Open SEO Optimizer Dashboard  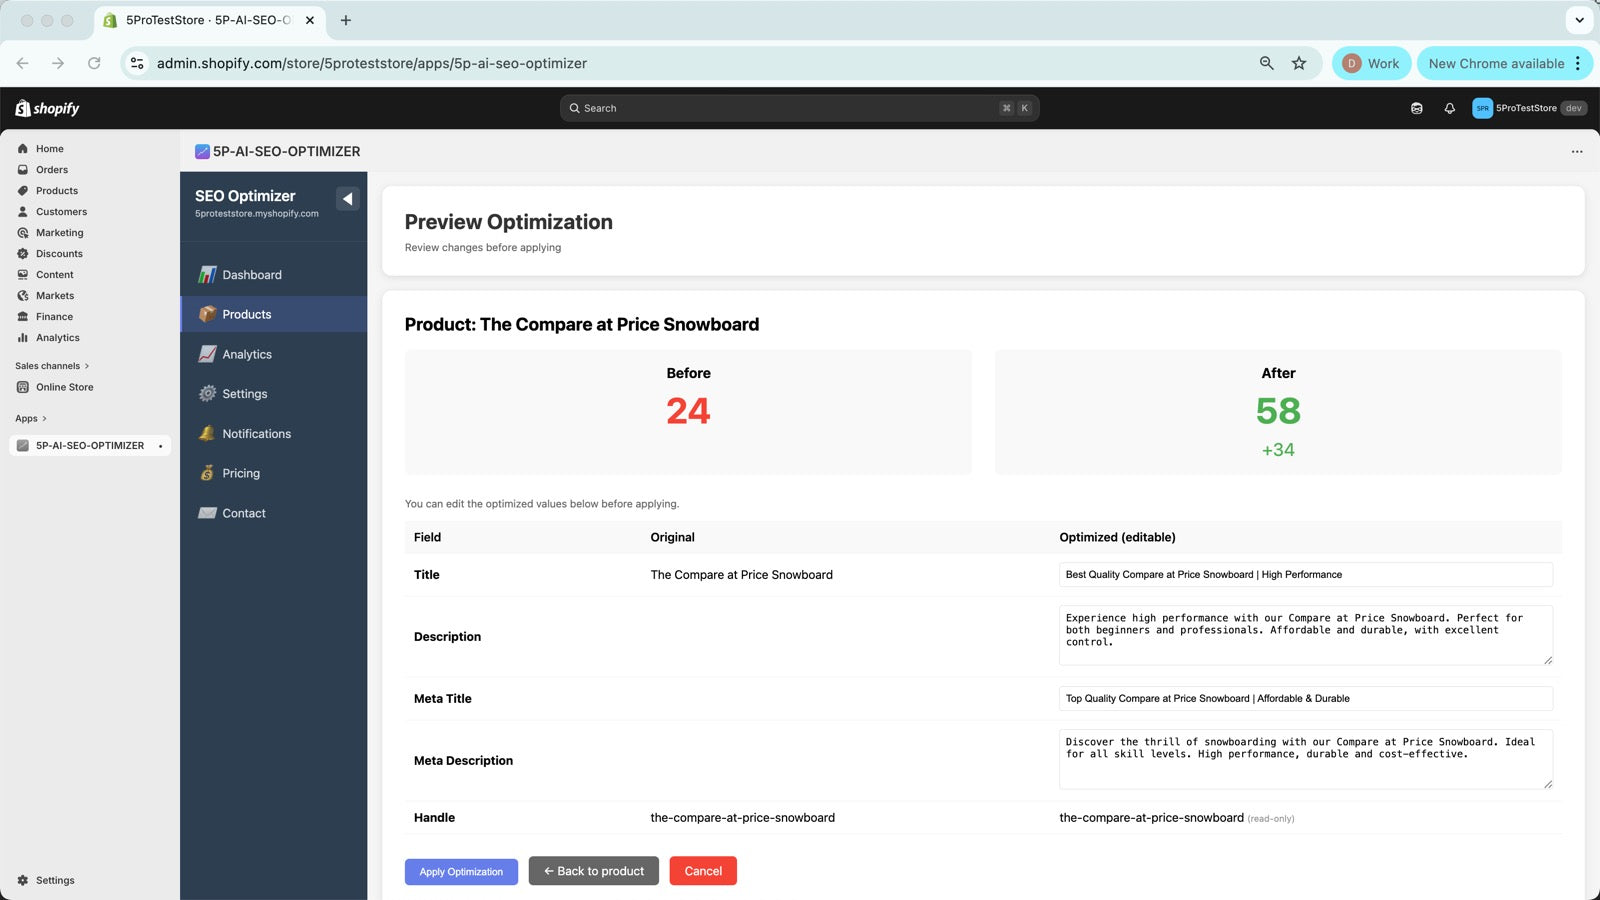click(x=274, y=275)
